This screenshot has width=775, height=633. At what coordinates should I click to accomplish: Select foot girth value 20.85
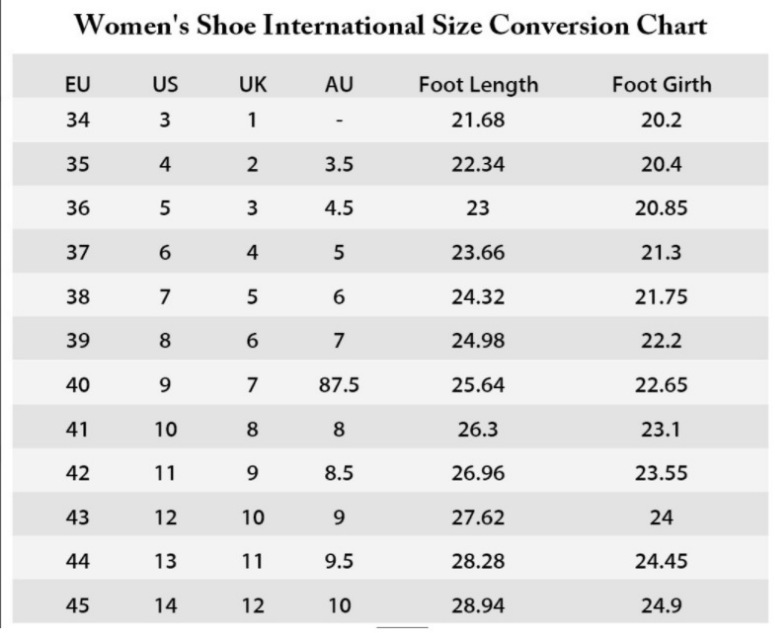pyautogui.click(x=661, y=208)
